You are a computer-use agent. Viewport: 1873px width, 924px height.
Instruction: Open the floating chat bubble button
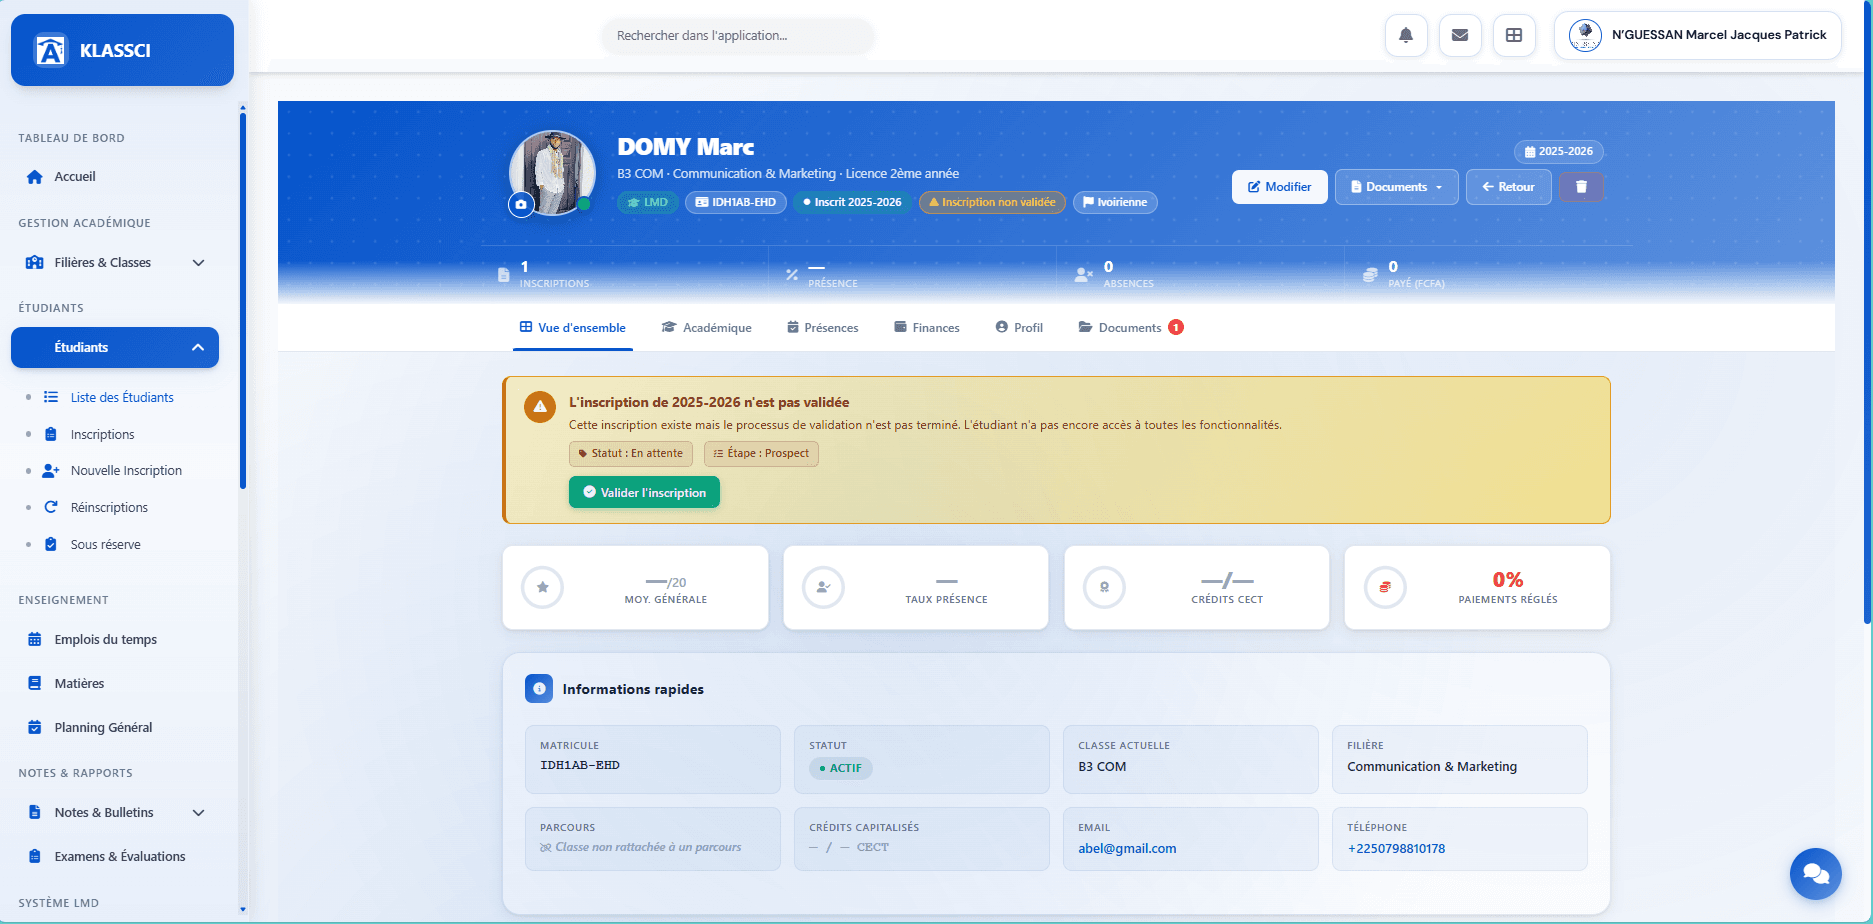pyautogui.click(x=1816, y=874)
